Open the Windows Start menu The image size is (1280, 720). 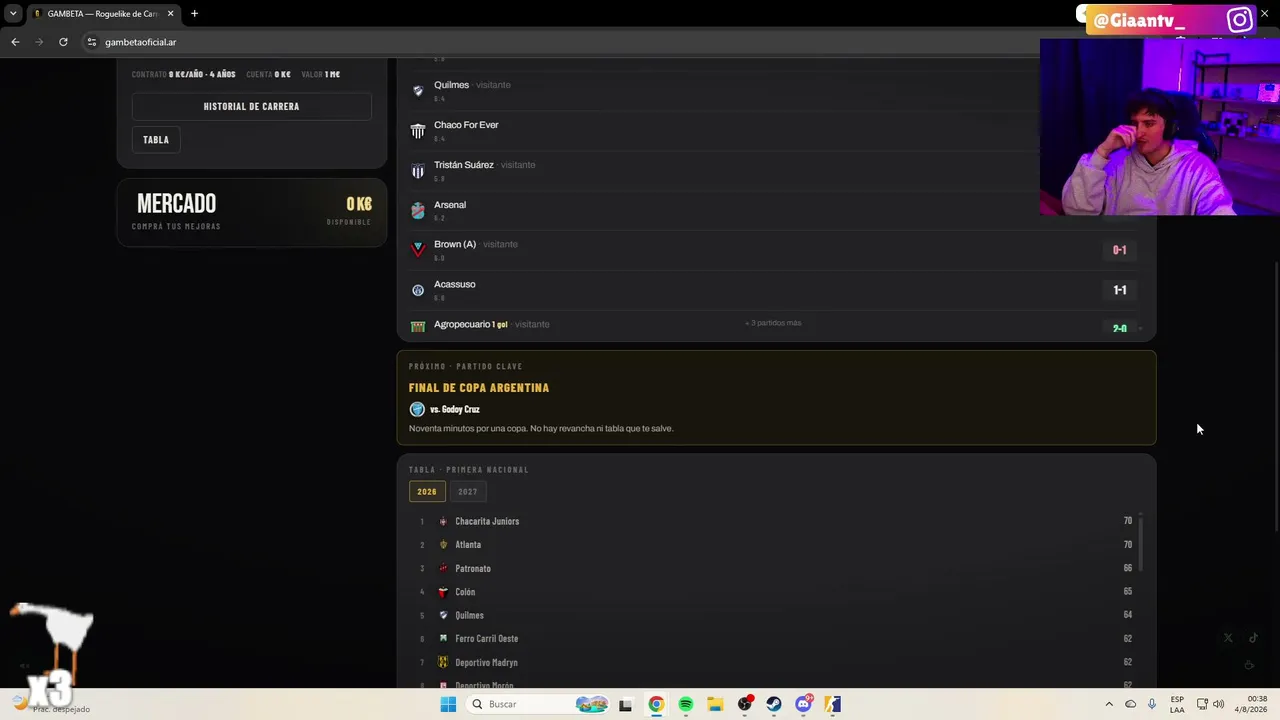point(448,704)
